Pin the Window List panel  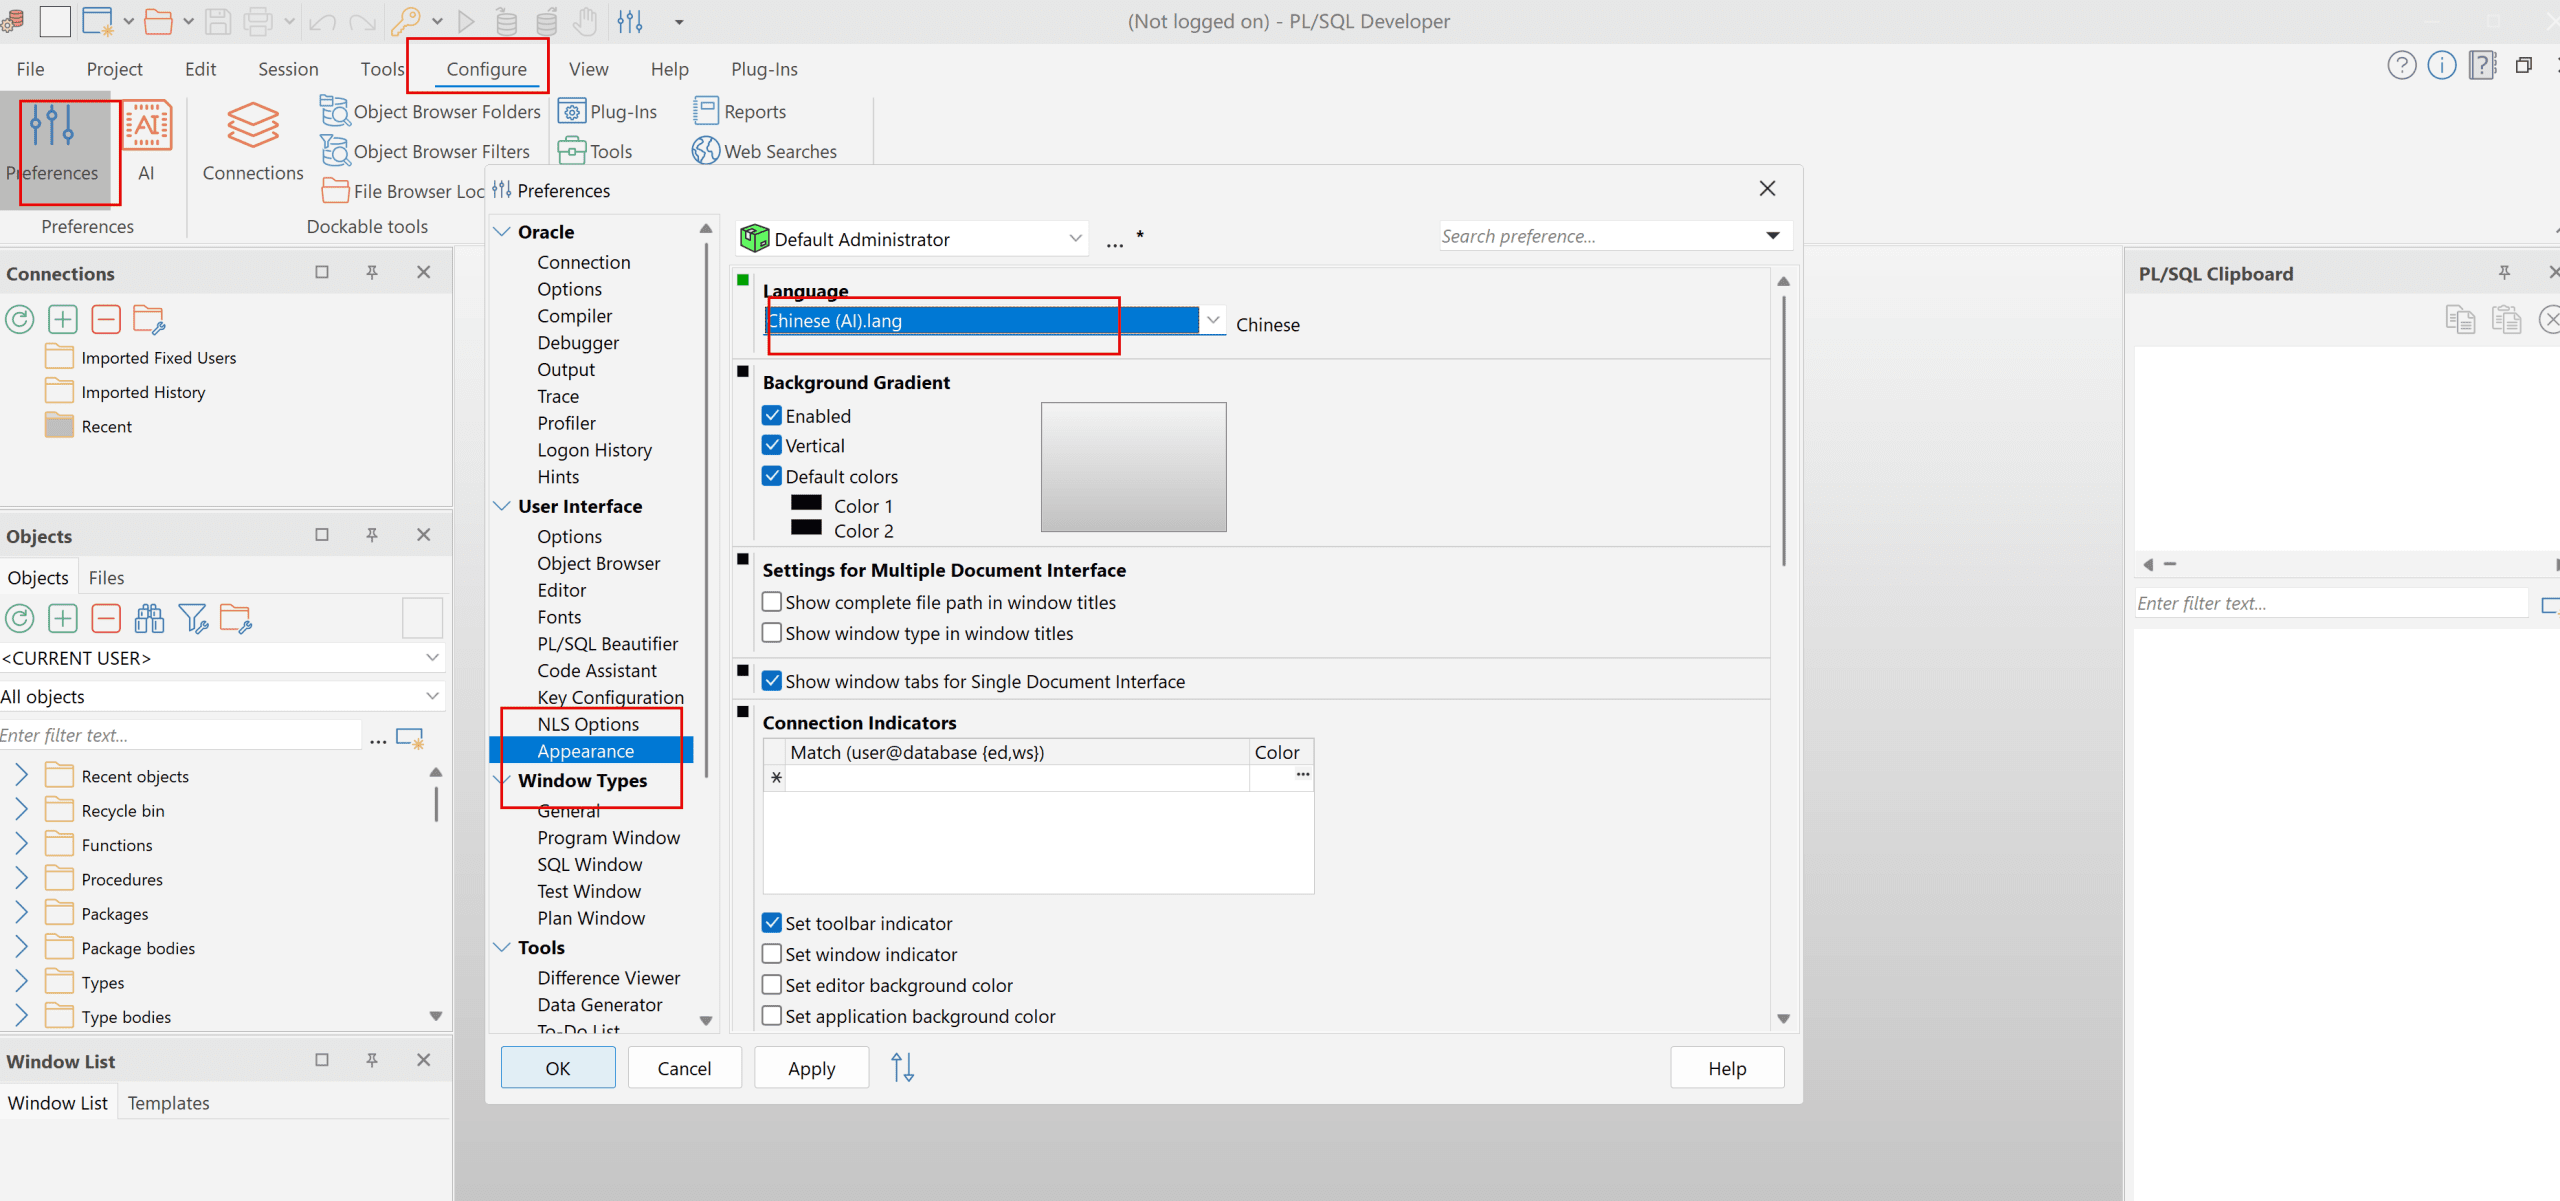tap(372, 1060)
